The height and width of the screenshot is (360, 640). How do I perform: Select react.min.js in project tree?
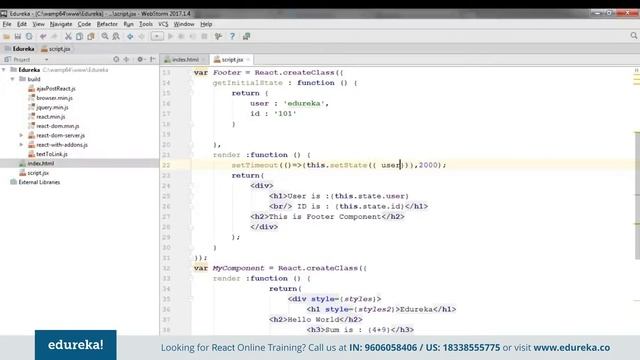coord(47,117)
